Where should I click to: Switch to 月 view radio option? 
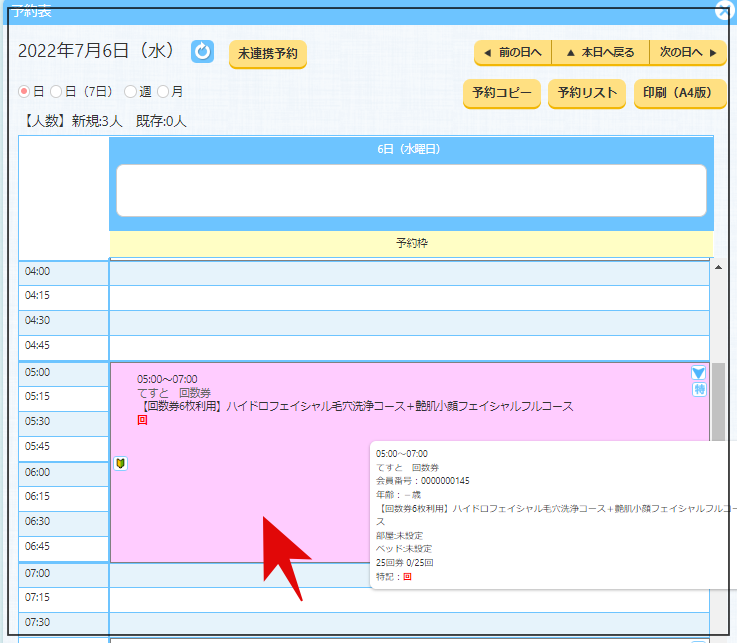point(163,91)
